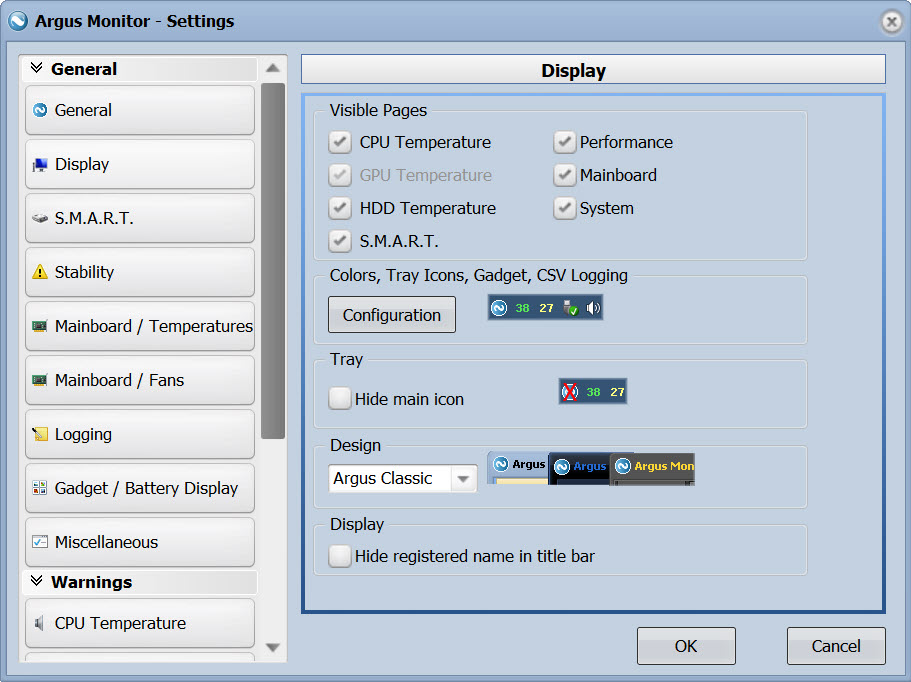
Task: Toggle the Mainboard page checkbox
Action: pos(564,175)
